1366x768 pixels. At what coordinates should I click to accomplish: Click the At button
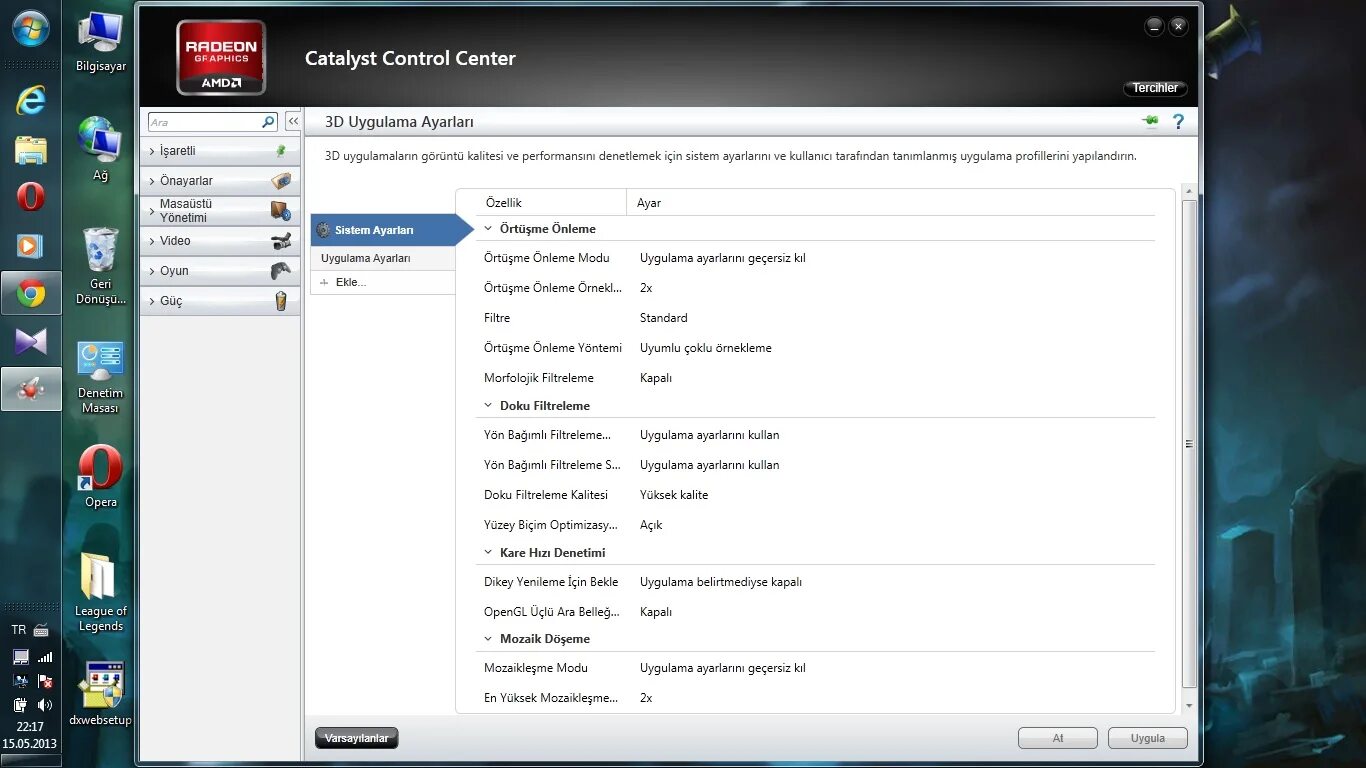point(1058,738)
